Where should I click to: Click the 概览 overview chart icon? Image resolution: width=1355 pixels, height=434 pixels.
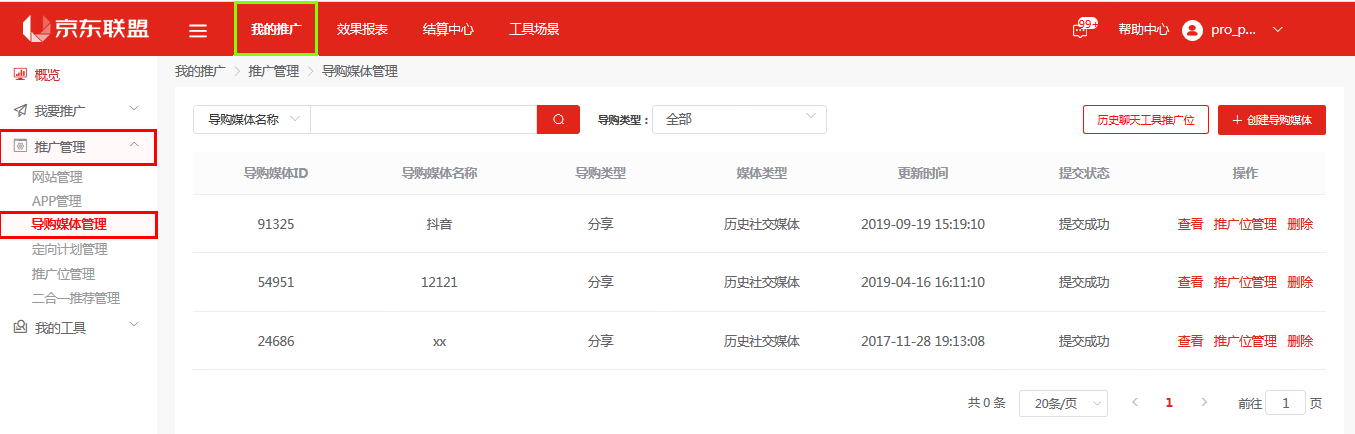(x=20, y=74)
